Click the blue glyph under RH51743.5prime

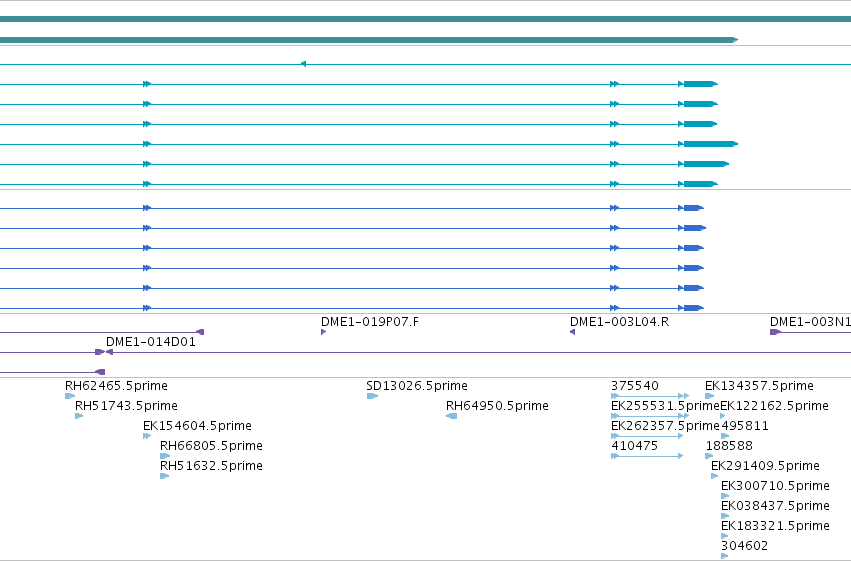pos(79,416)
